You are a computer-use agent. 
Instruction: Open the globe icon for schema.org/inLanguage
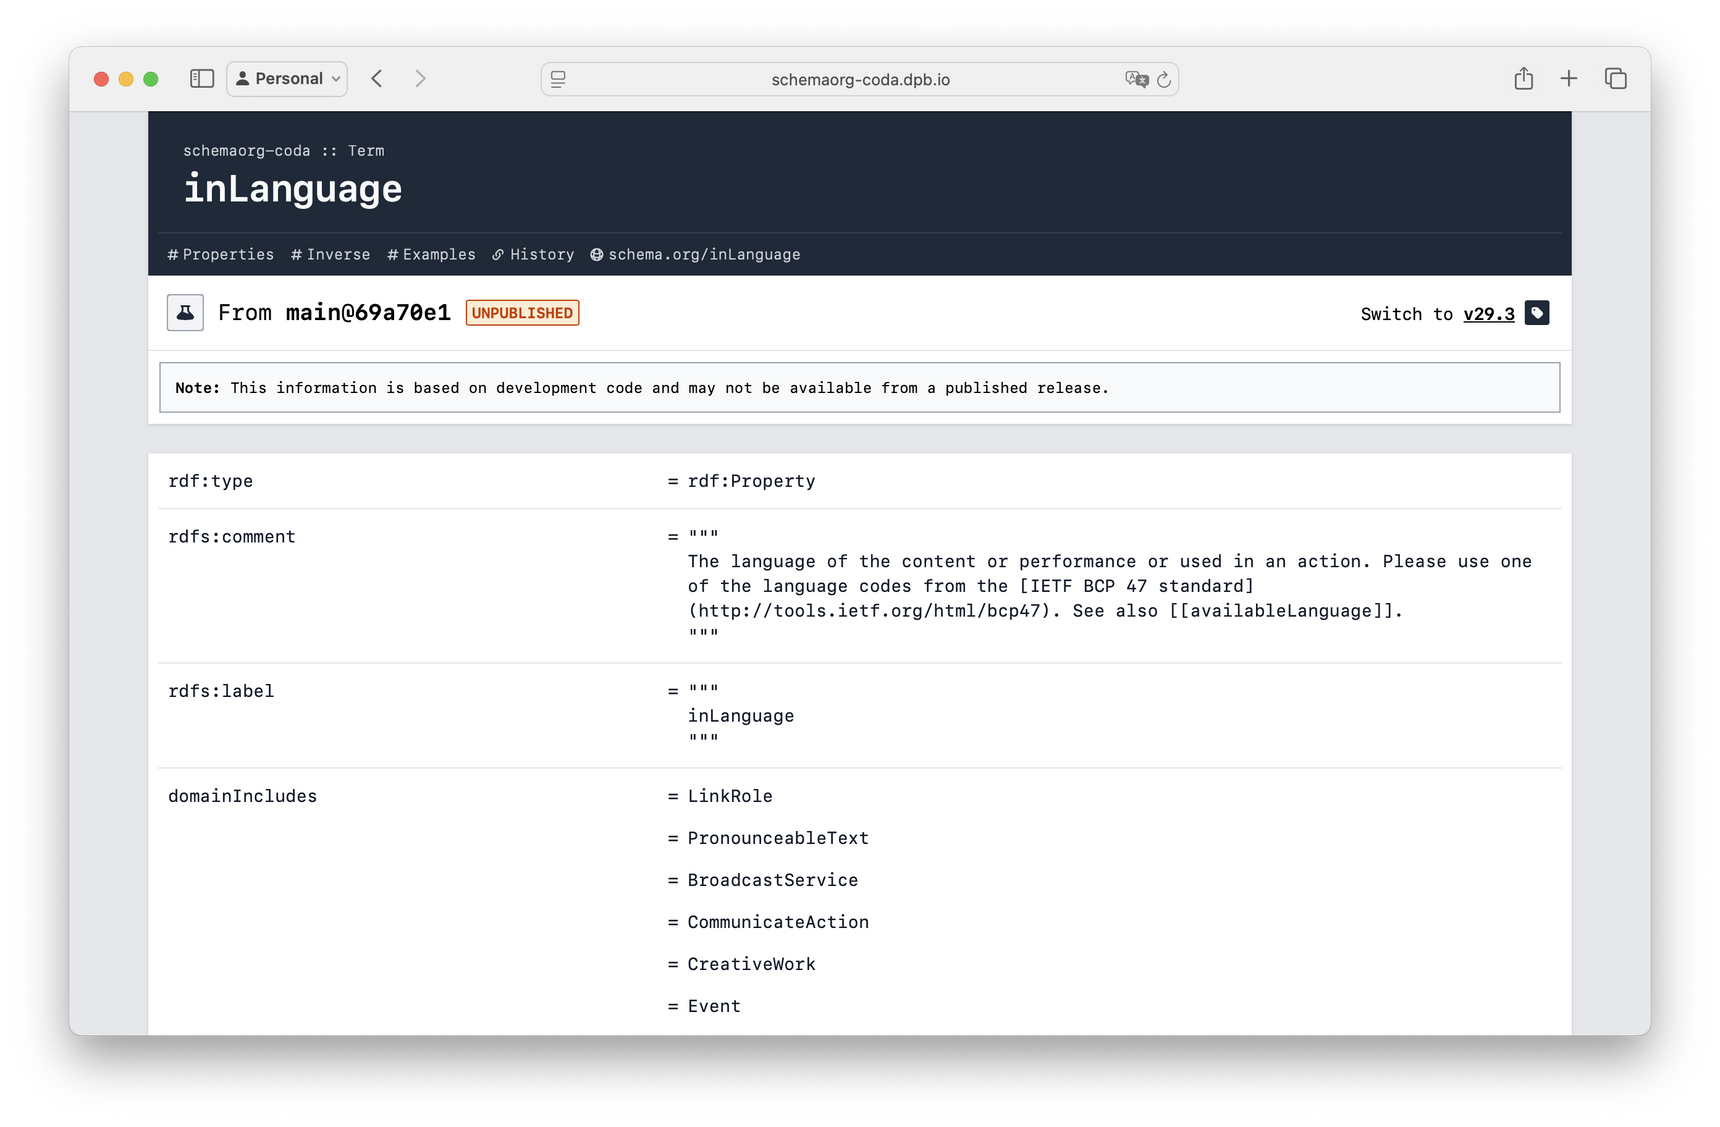(596, 254)
